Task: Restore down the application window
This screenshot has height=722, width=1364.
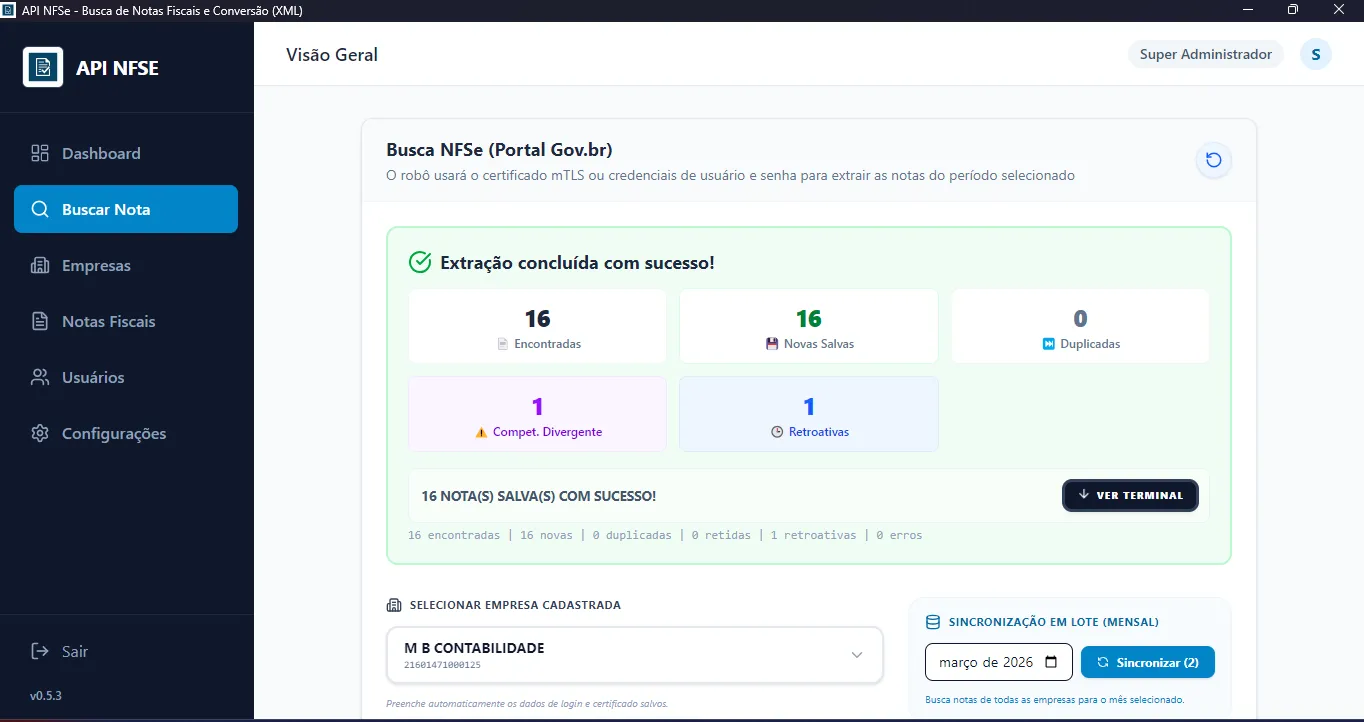Action: click(1293, 10)
